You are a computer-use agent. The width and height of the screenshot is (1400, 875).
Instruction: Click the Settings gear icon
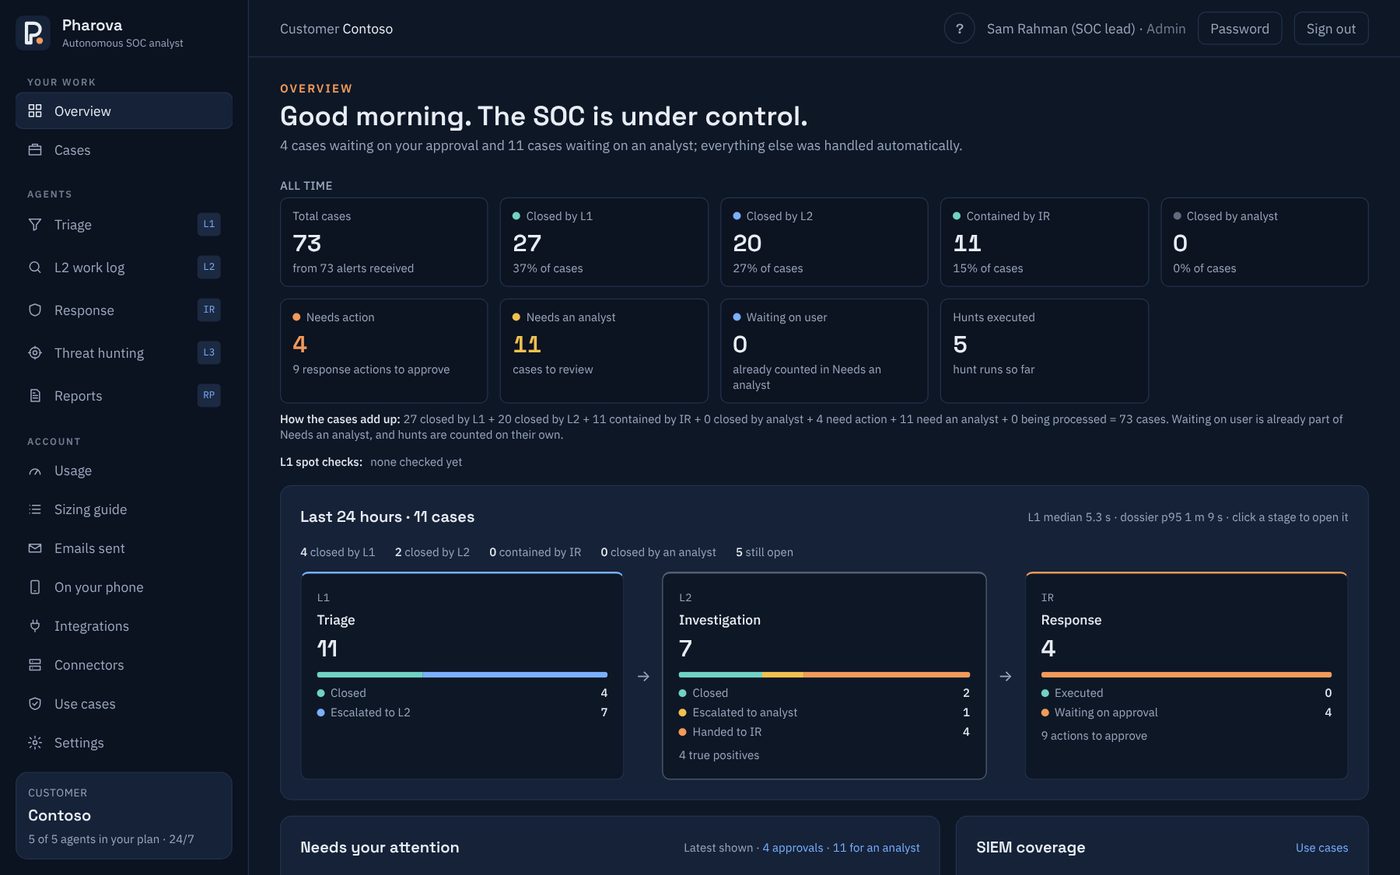tap(35, 743)
